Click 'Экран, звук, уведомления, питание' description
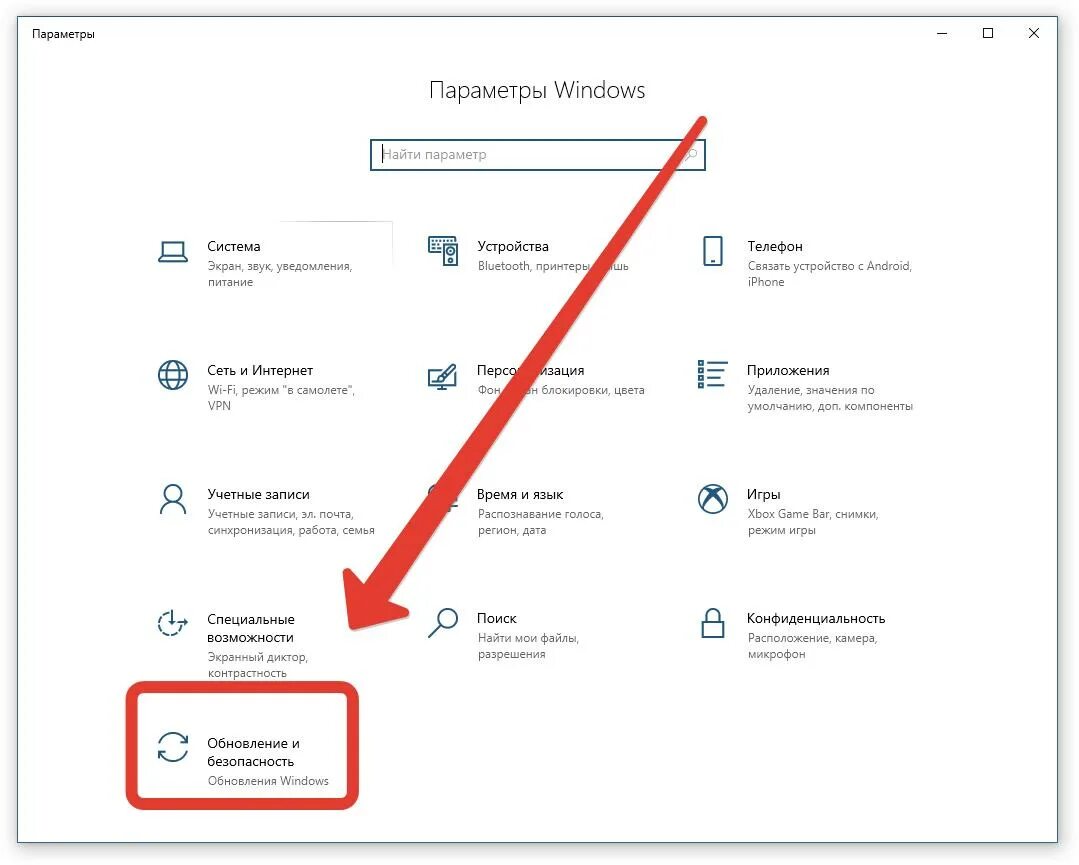The image size is (1079, 865). point(280,274)
